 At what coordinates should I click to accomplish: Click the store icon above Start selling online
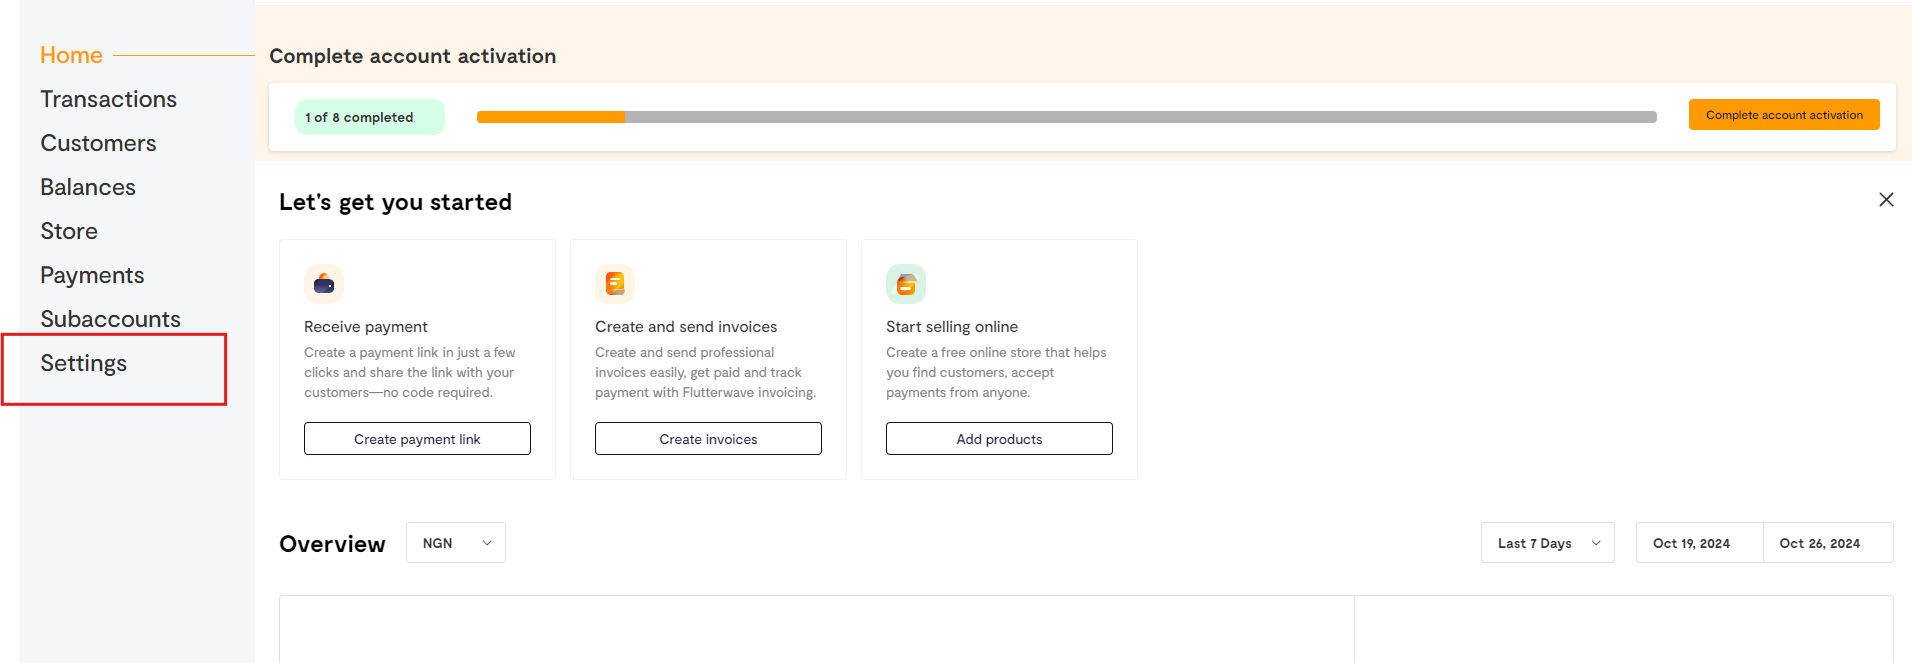[906, 284]
